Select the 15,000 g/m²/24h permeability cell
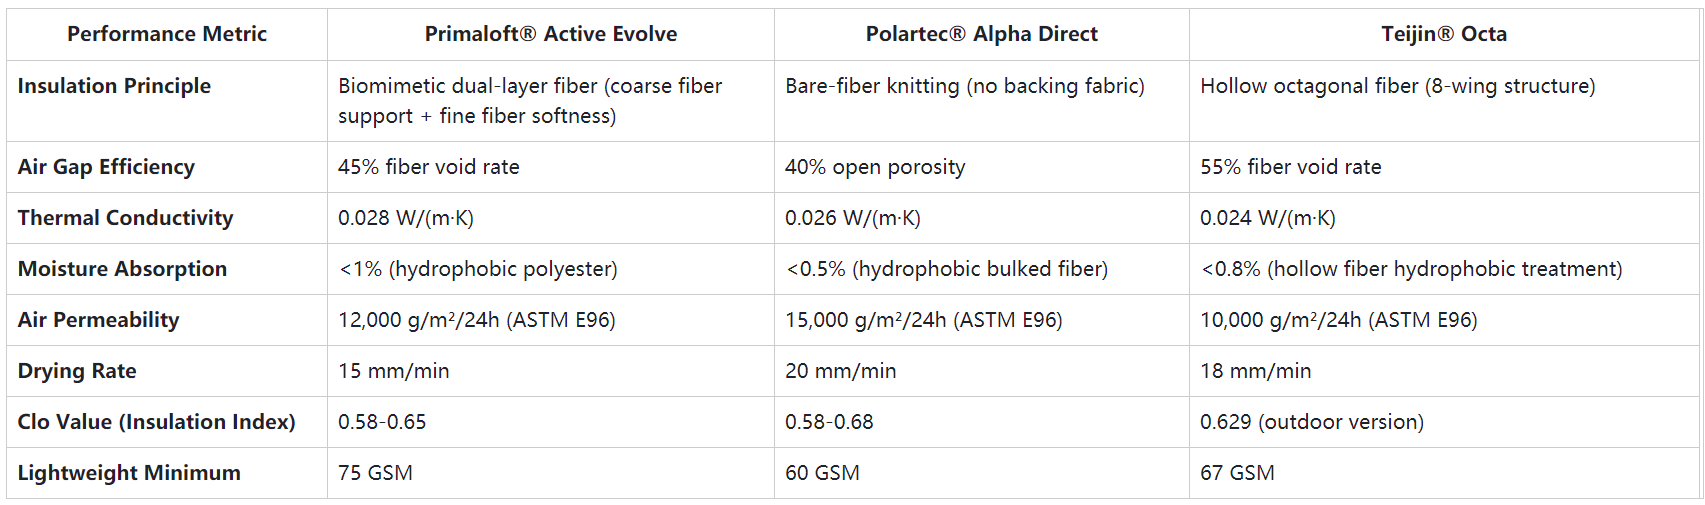The image size is (1705, 505). pos(923,320)
